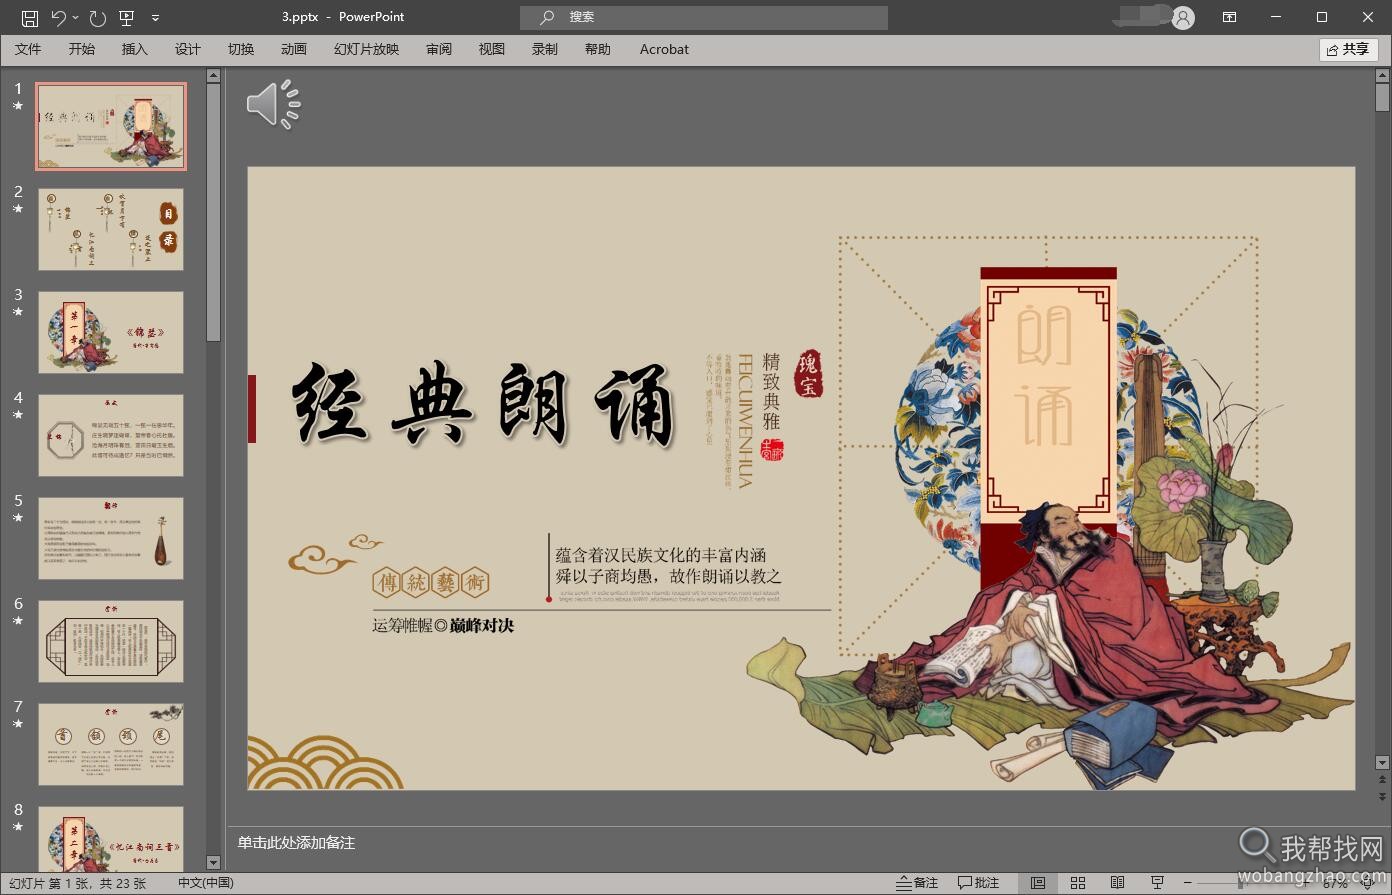Switch to Slide Sorter view icon

click(1078, 883)
